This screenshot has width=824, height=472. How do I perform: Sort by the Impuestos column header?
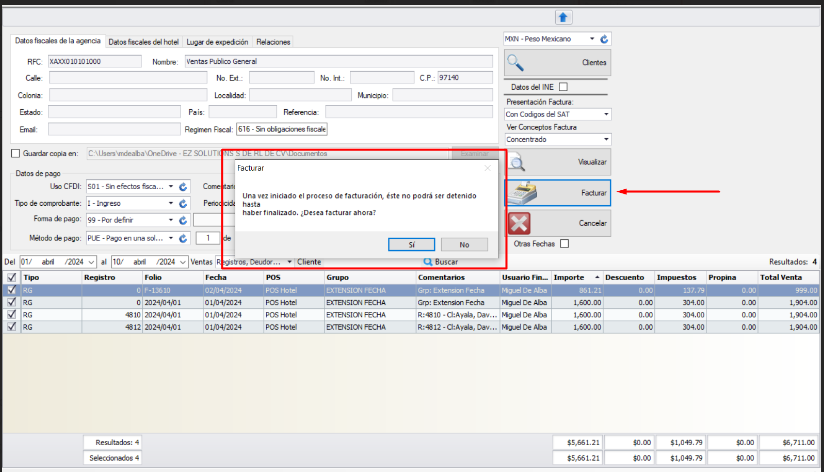point(679,277)
